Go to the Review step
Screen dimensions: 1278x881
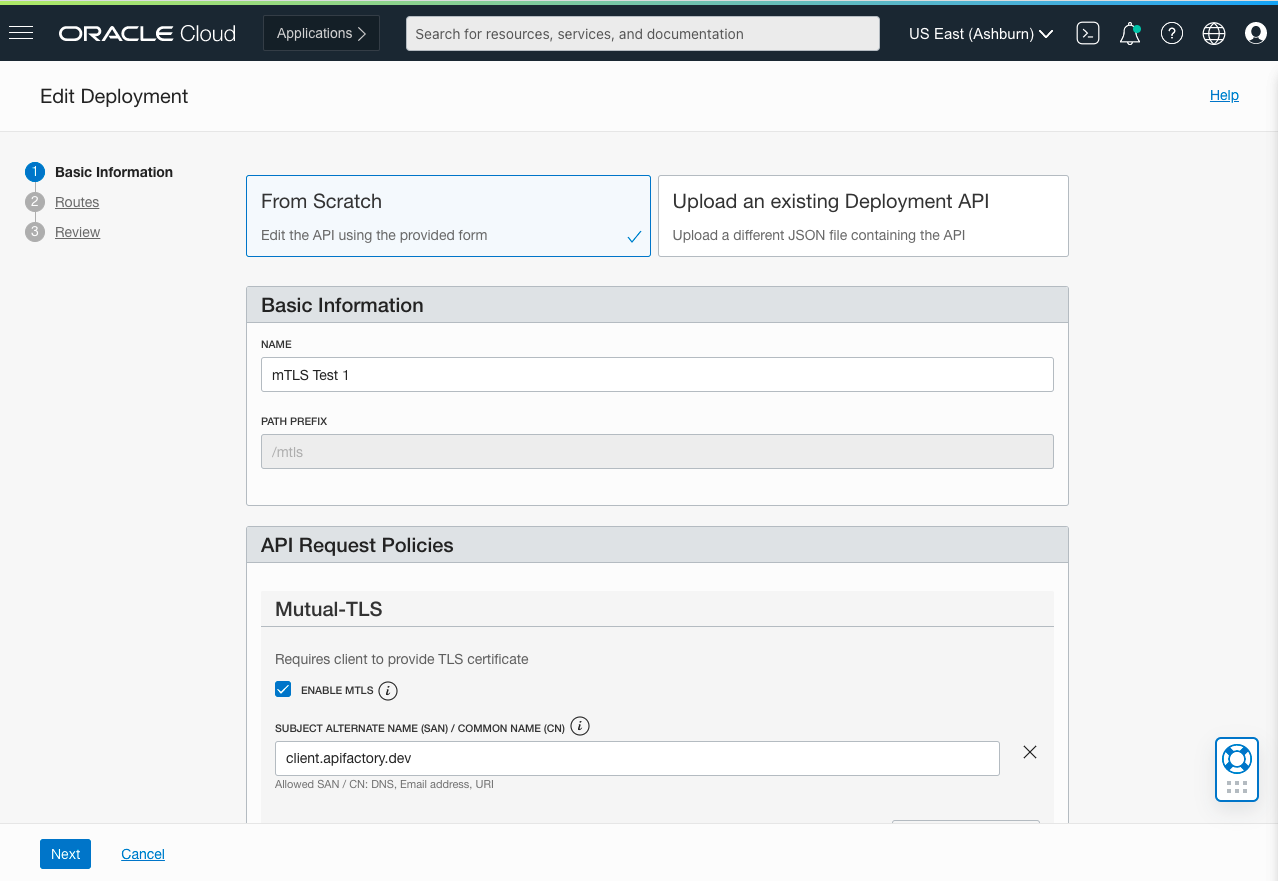(79, 231)
